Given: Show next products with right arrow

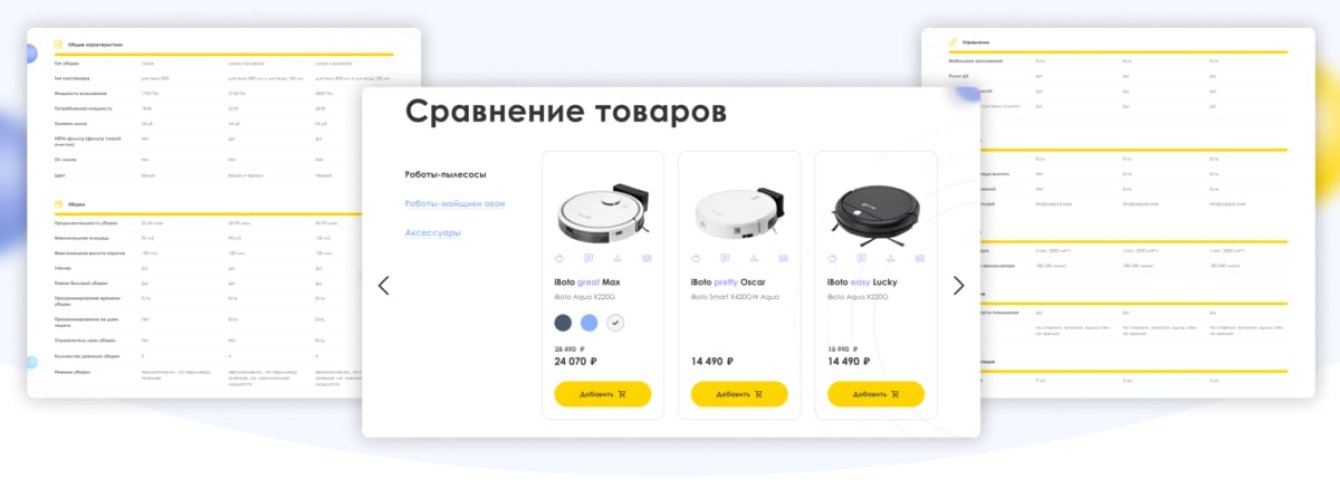Looking at the screenshot, I should pos(959,285).
